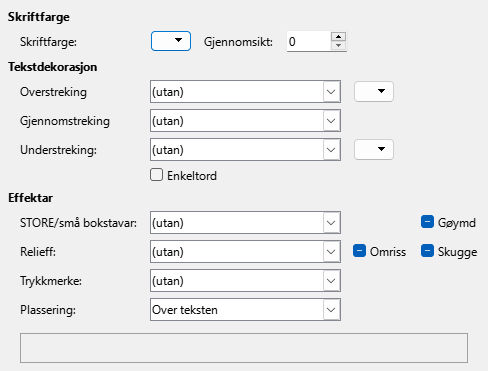The image size is (488, 371).
Task: Open the STORE/små bokstavar dropdown
Action: pos(245,223)
